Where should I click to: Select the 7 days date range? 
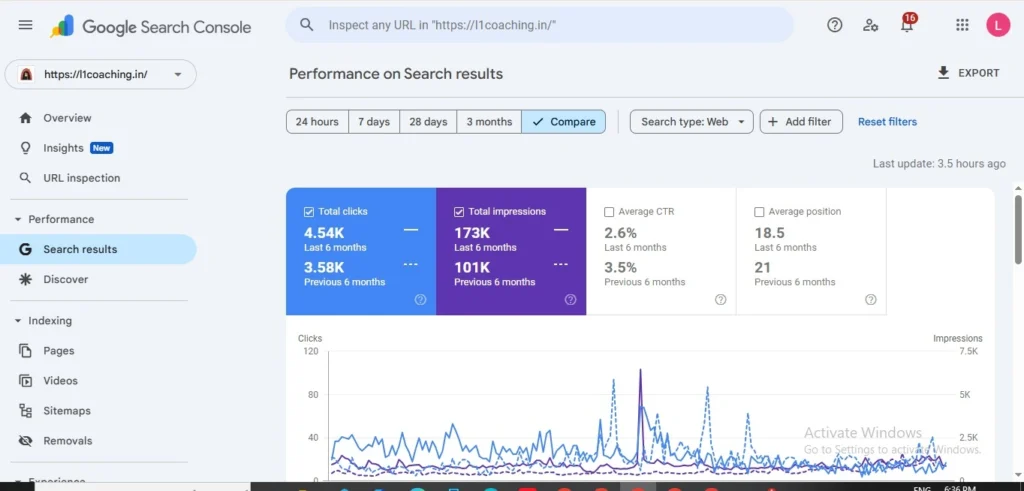[x=374, y=121]
